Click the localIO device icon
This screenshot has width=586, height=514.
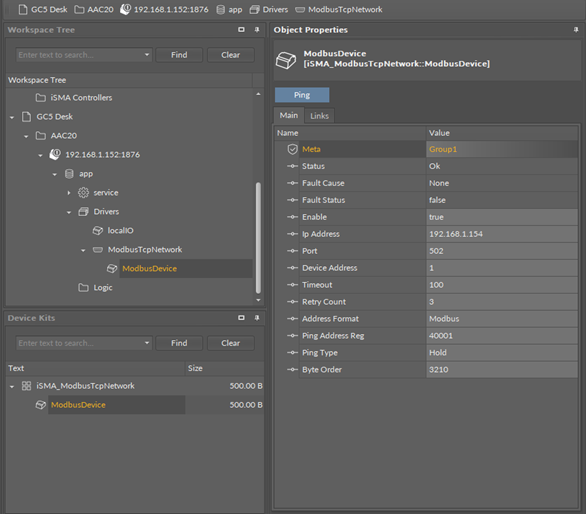click(98, 231)
